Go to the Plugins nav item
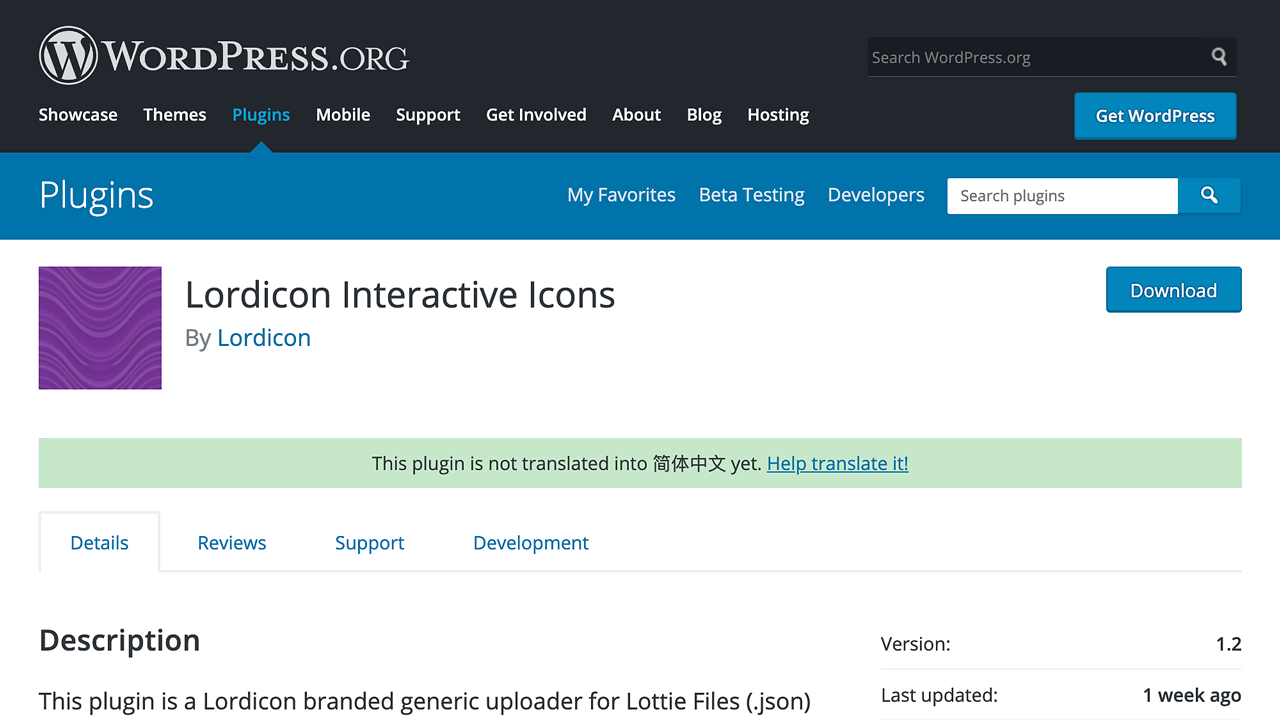Image resolution: width=1280 pixels, height=720 pixels. tap(261, 115)
